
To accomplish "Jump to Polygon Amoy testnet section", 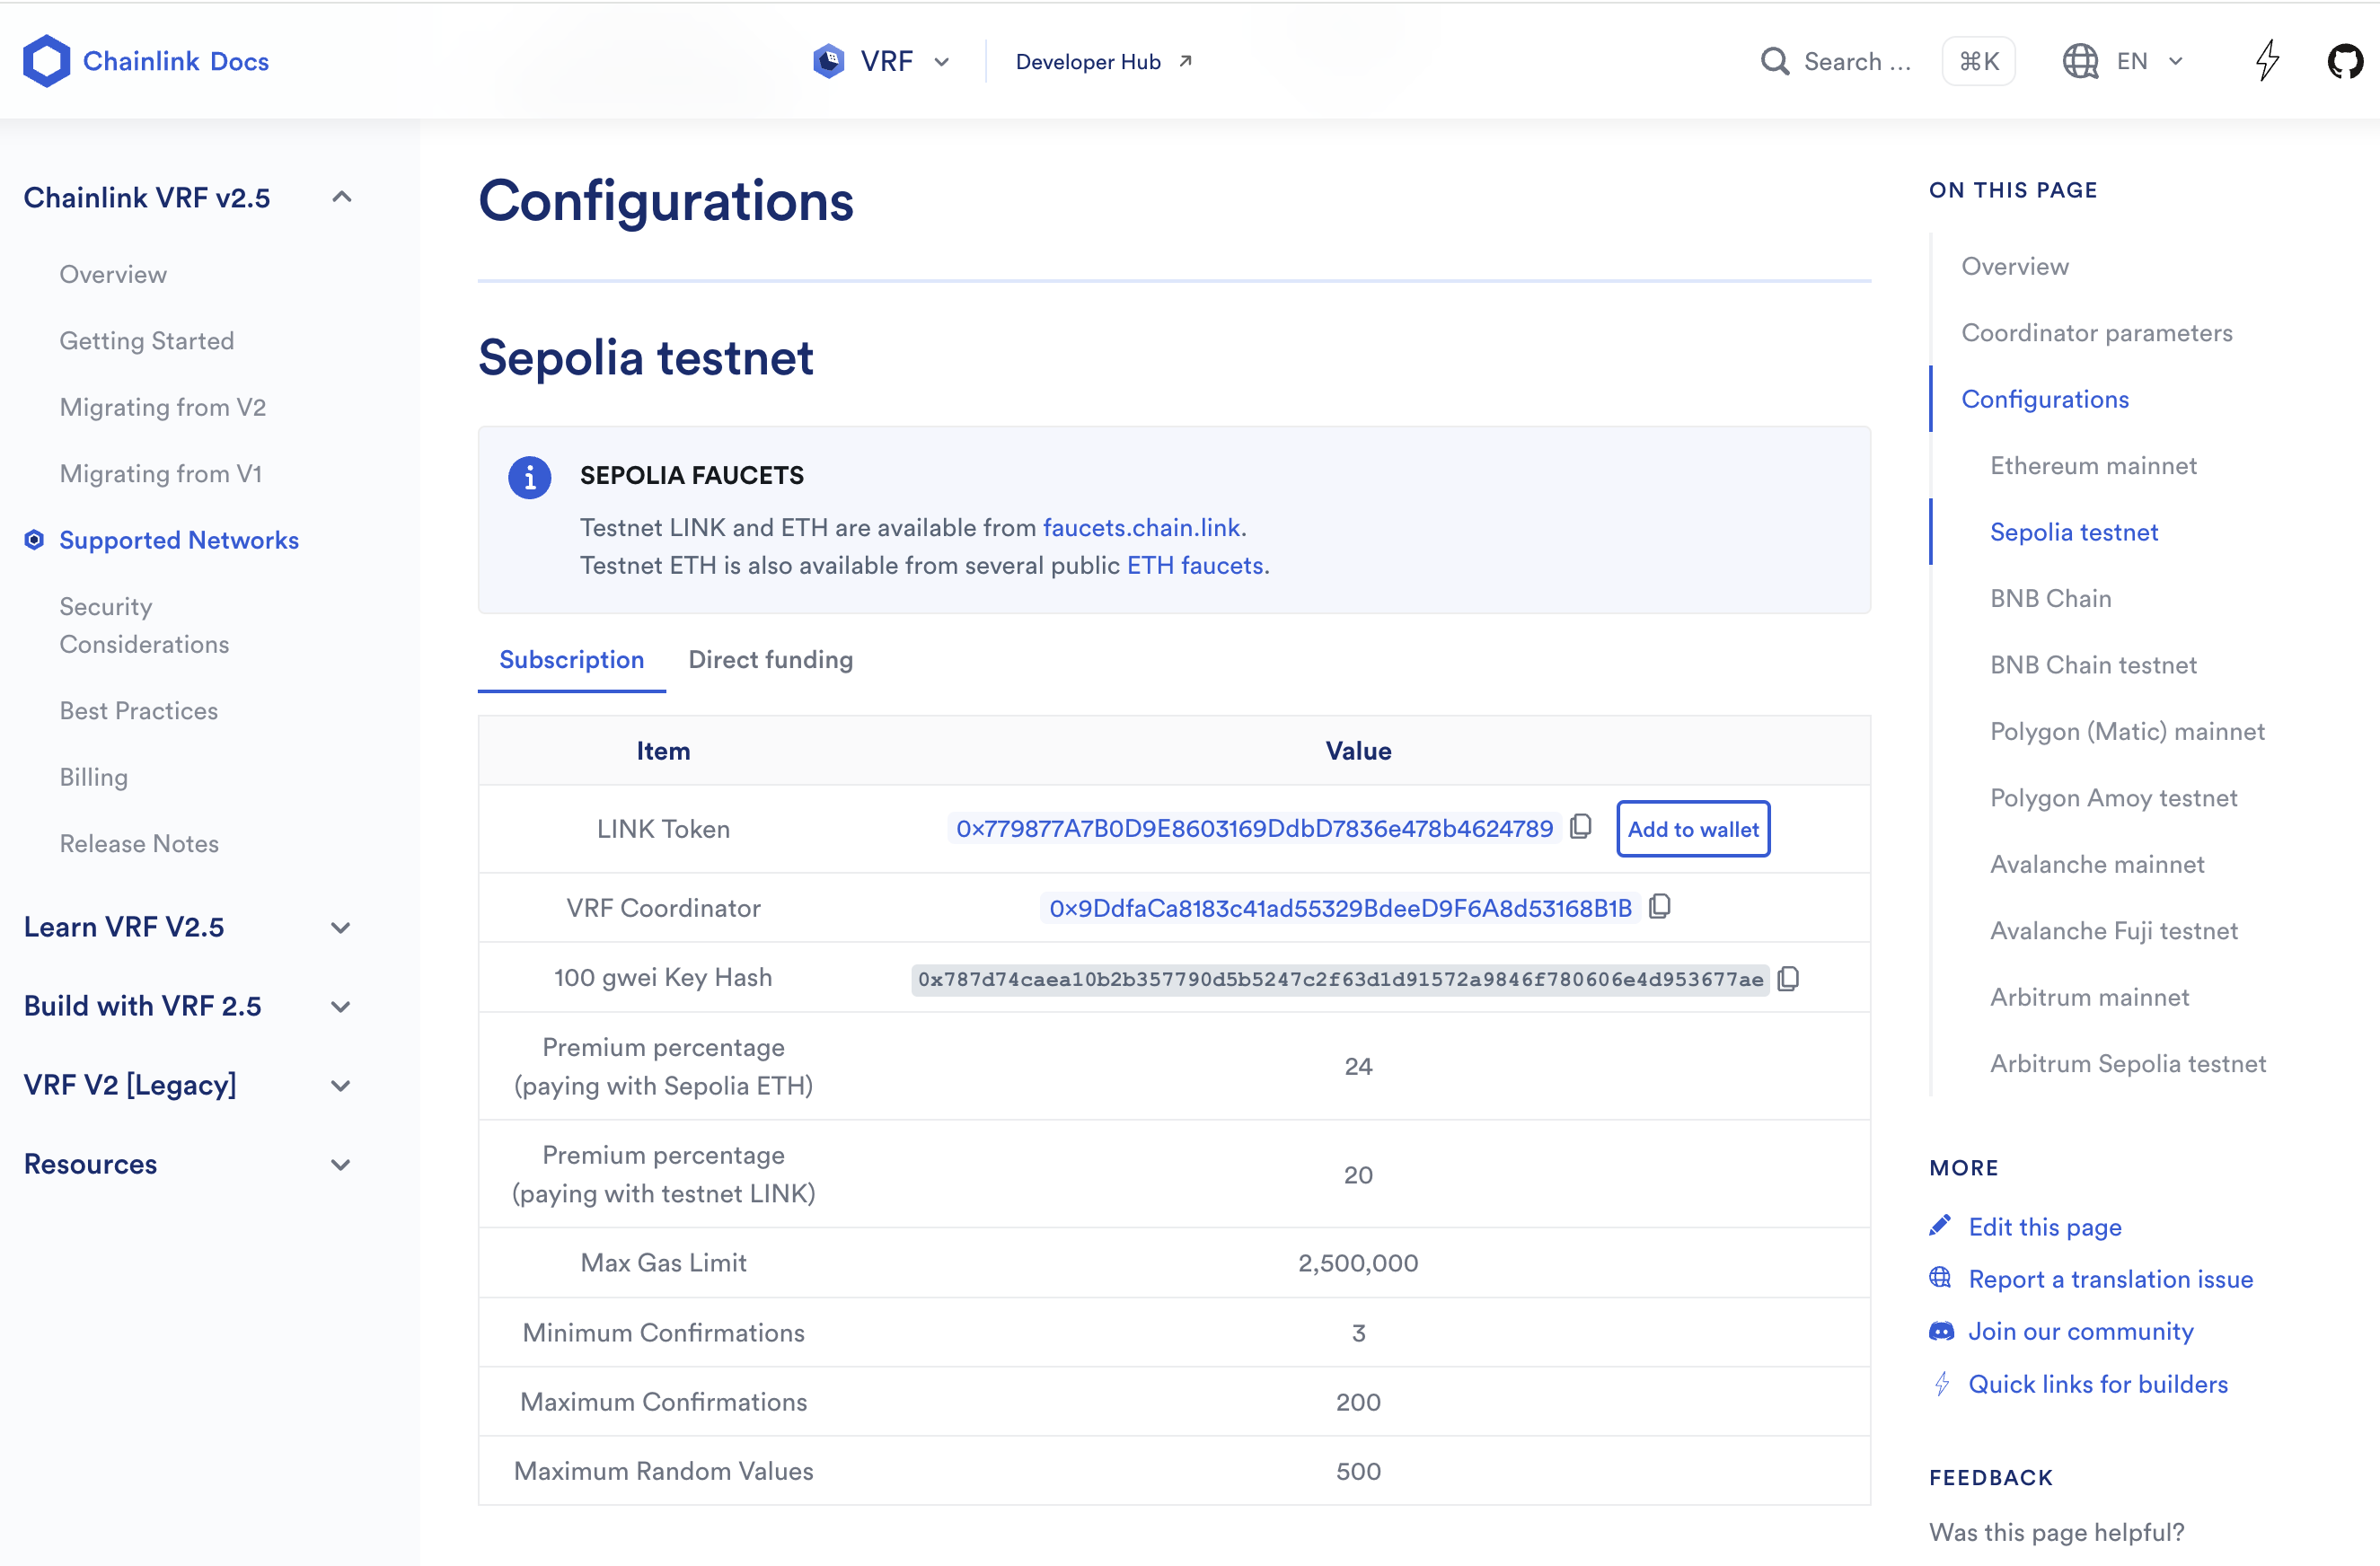I will pos(2113,798).
